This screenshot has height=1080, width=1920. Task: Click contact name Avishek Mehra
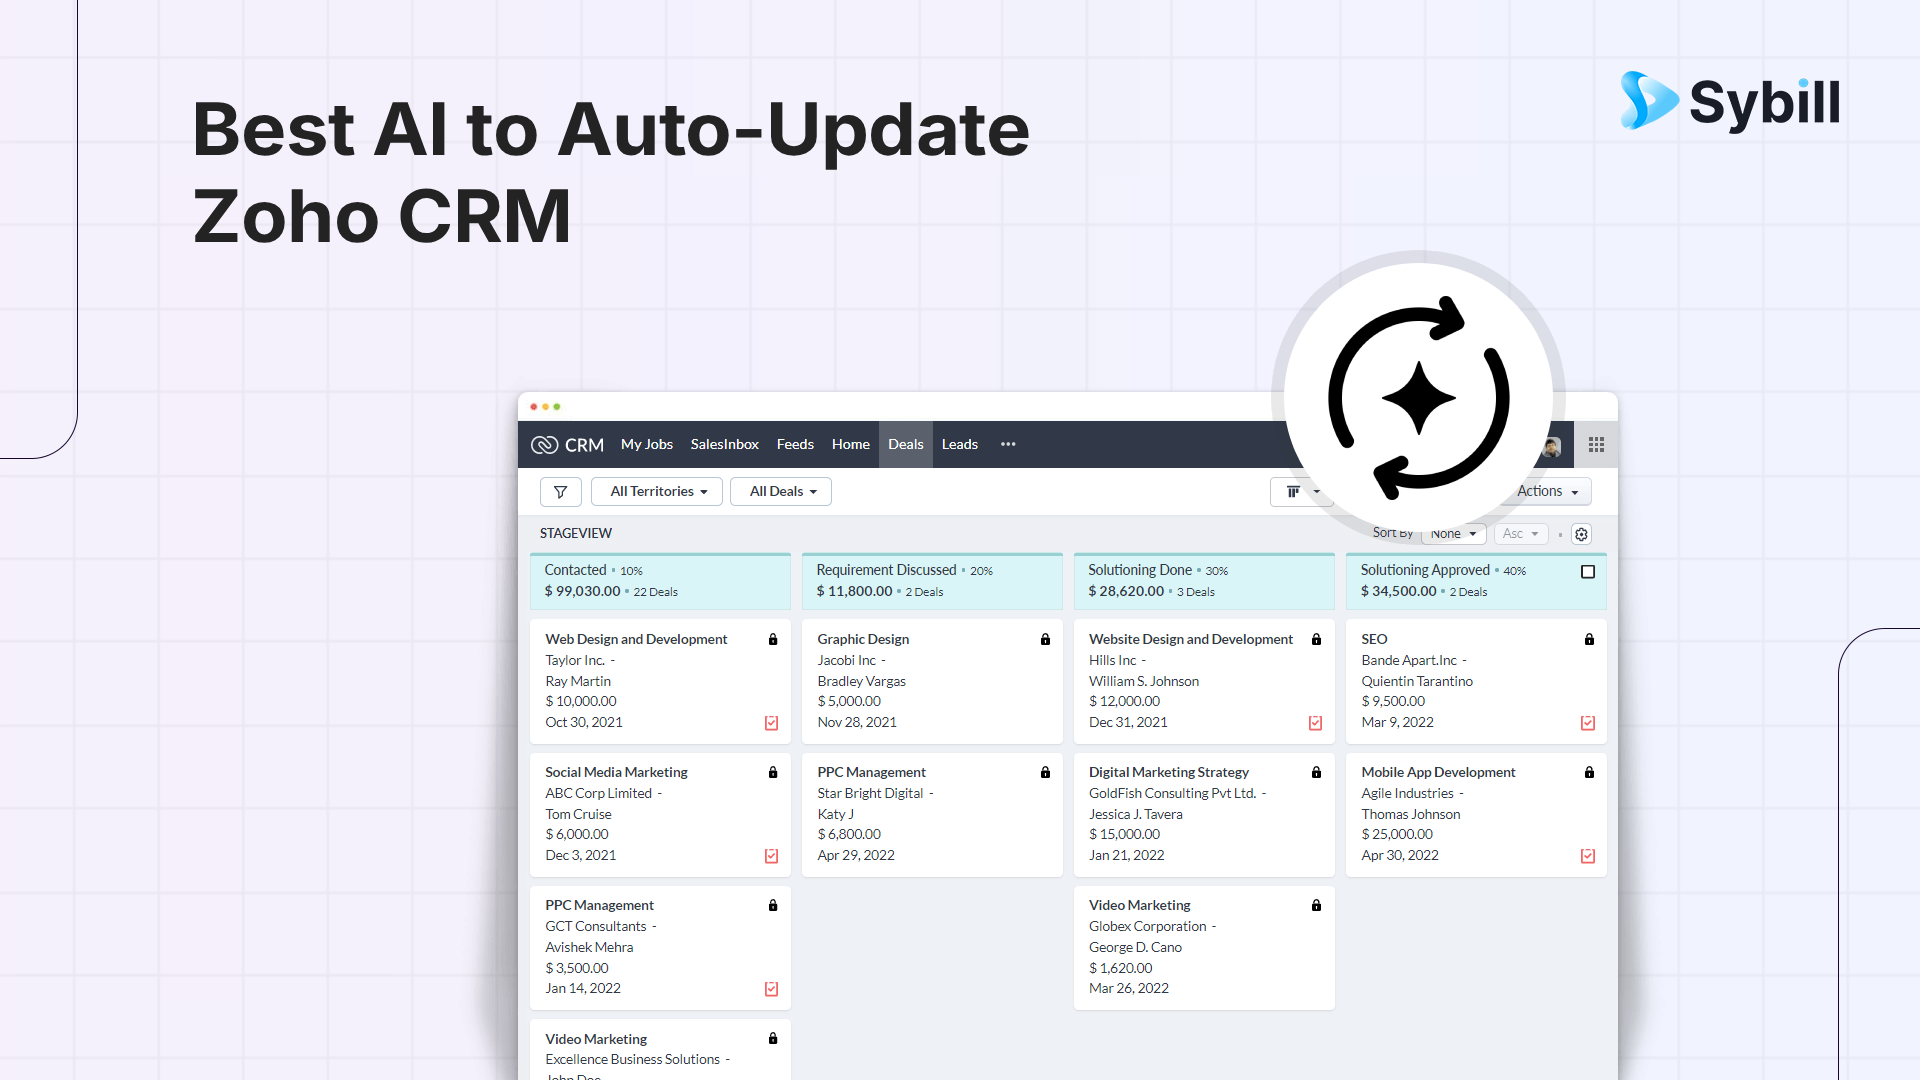[x=589, y=948]
